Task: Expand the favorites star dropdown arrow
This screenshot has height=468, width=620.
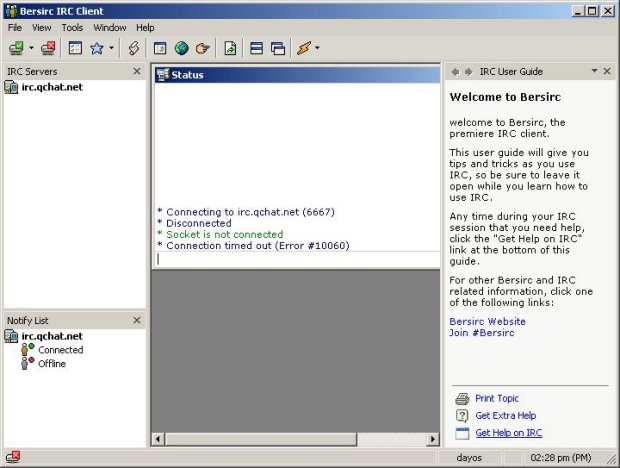Action: 111,48
